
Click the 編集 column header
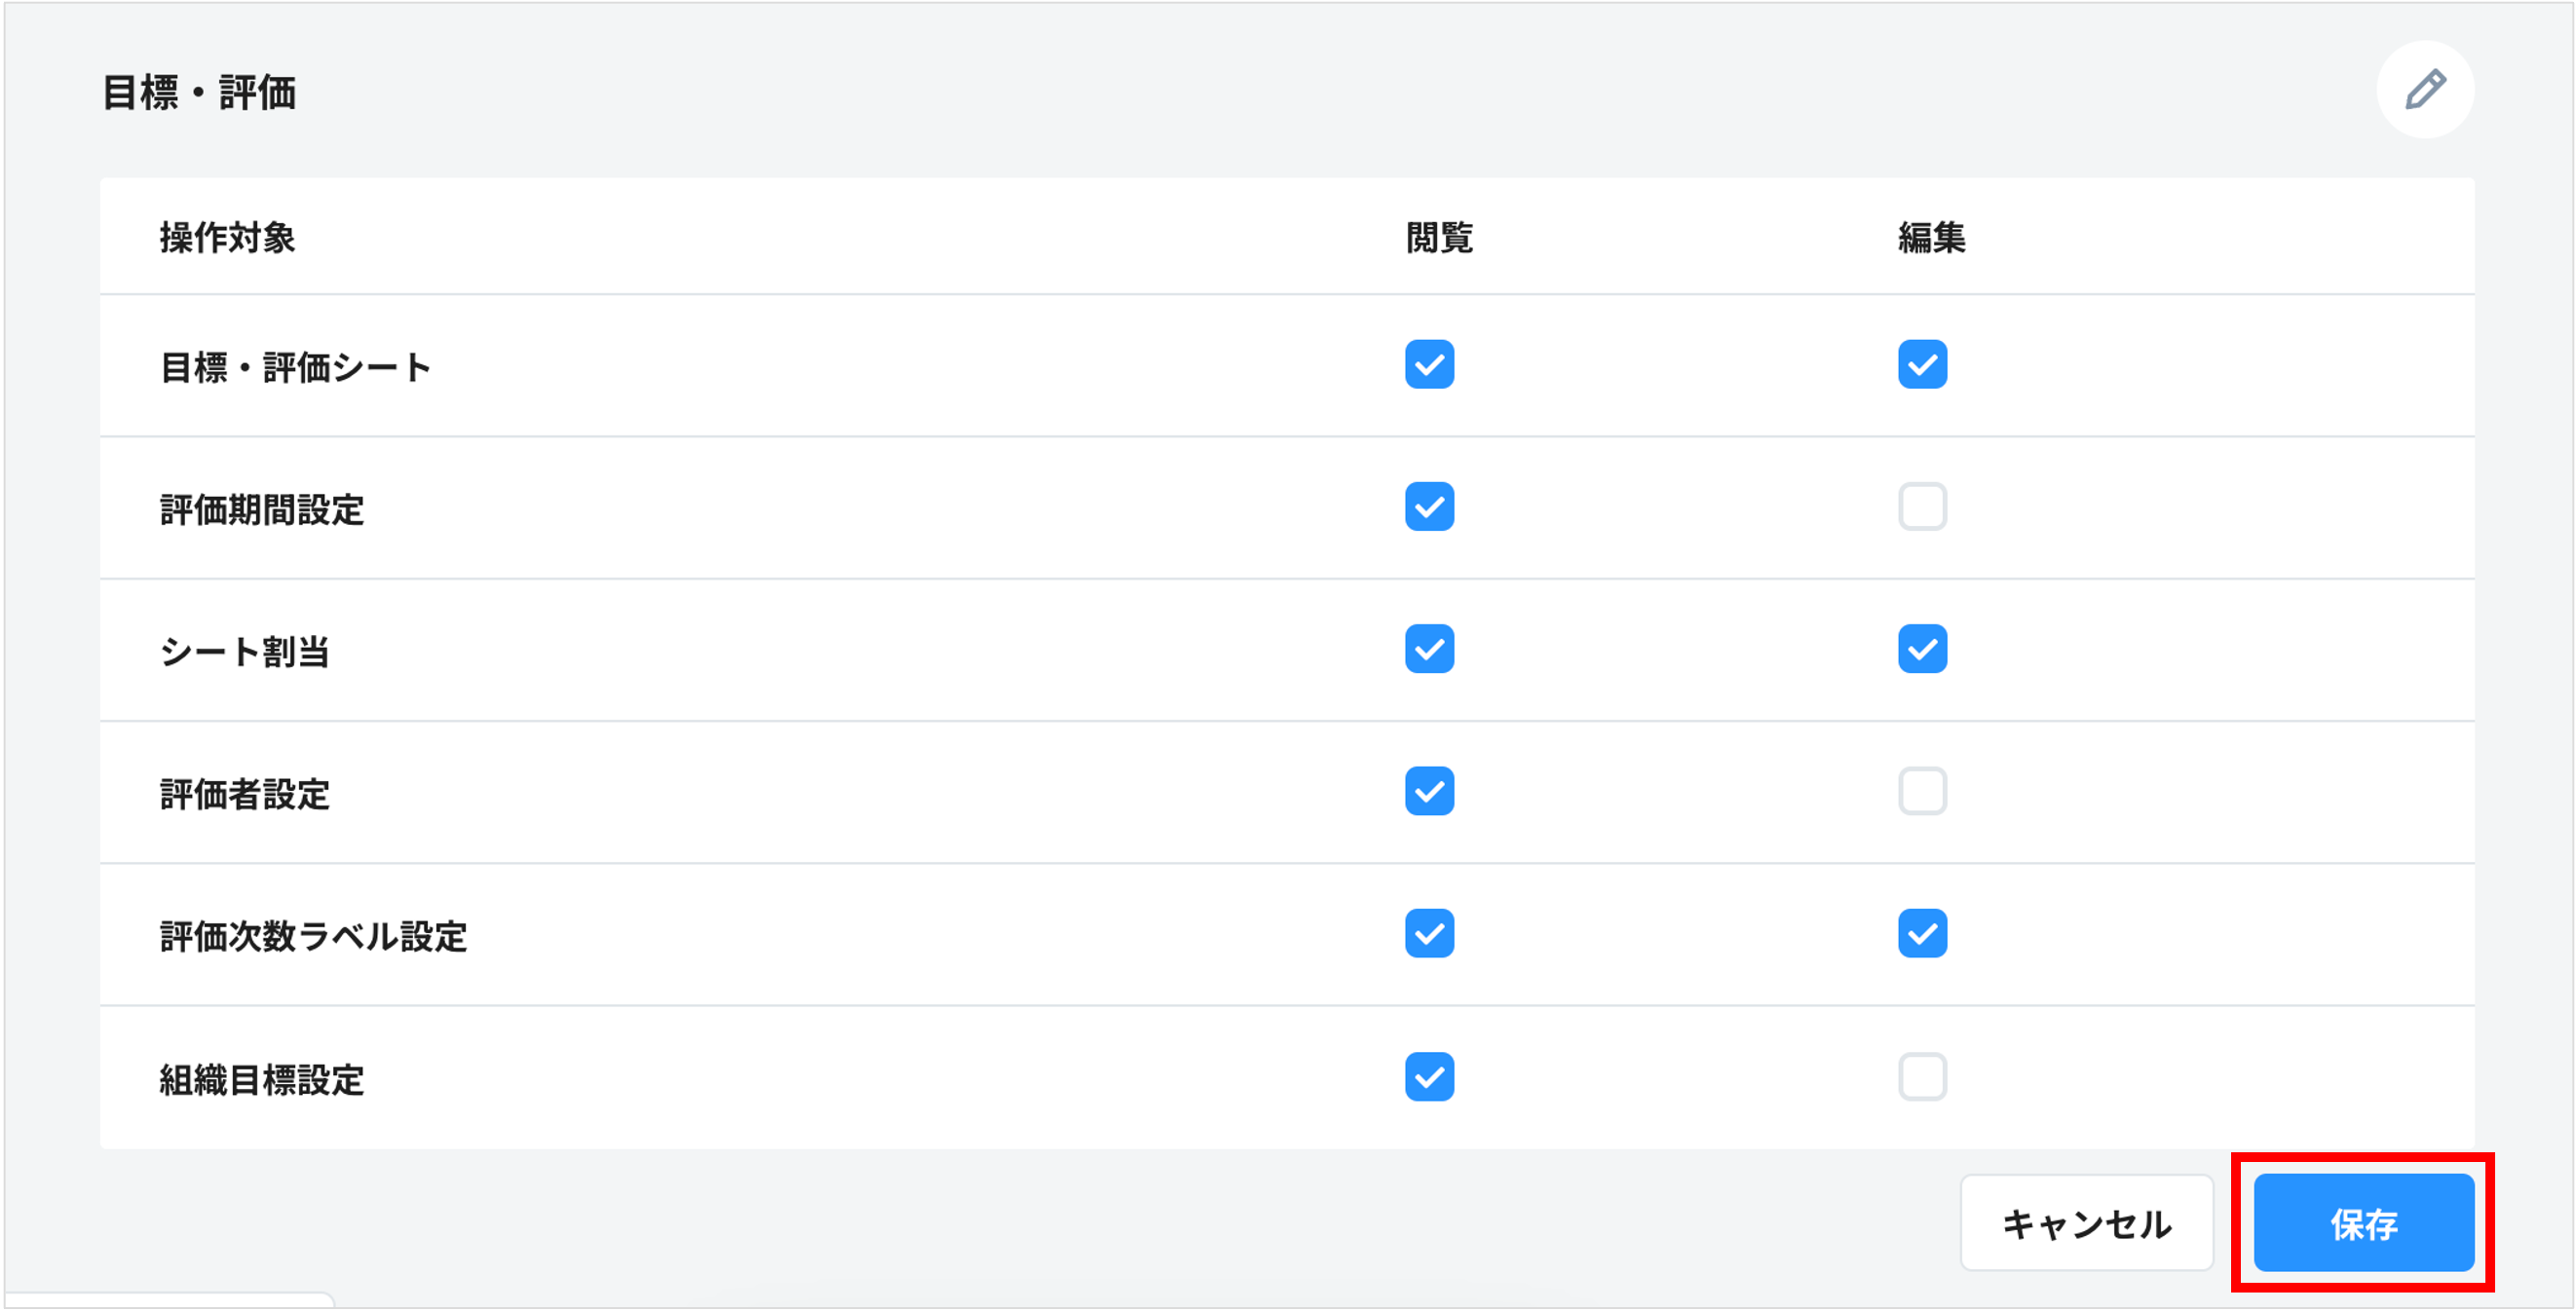click(x=1930, y=238)
